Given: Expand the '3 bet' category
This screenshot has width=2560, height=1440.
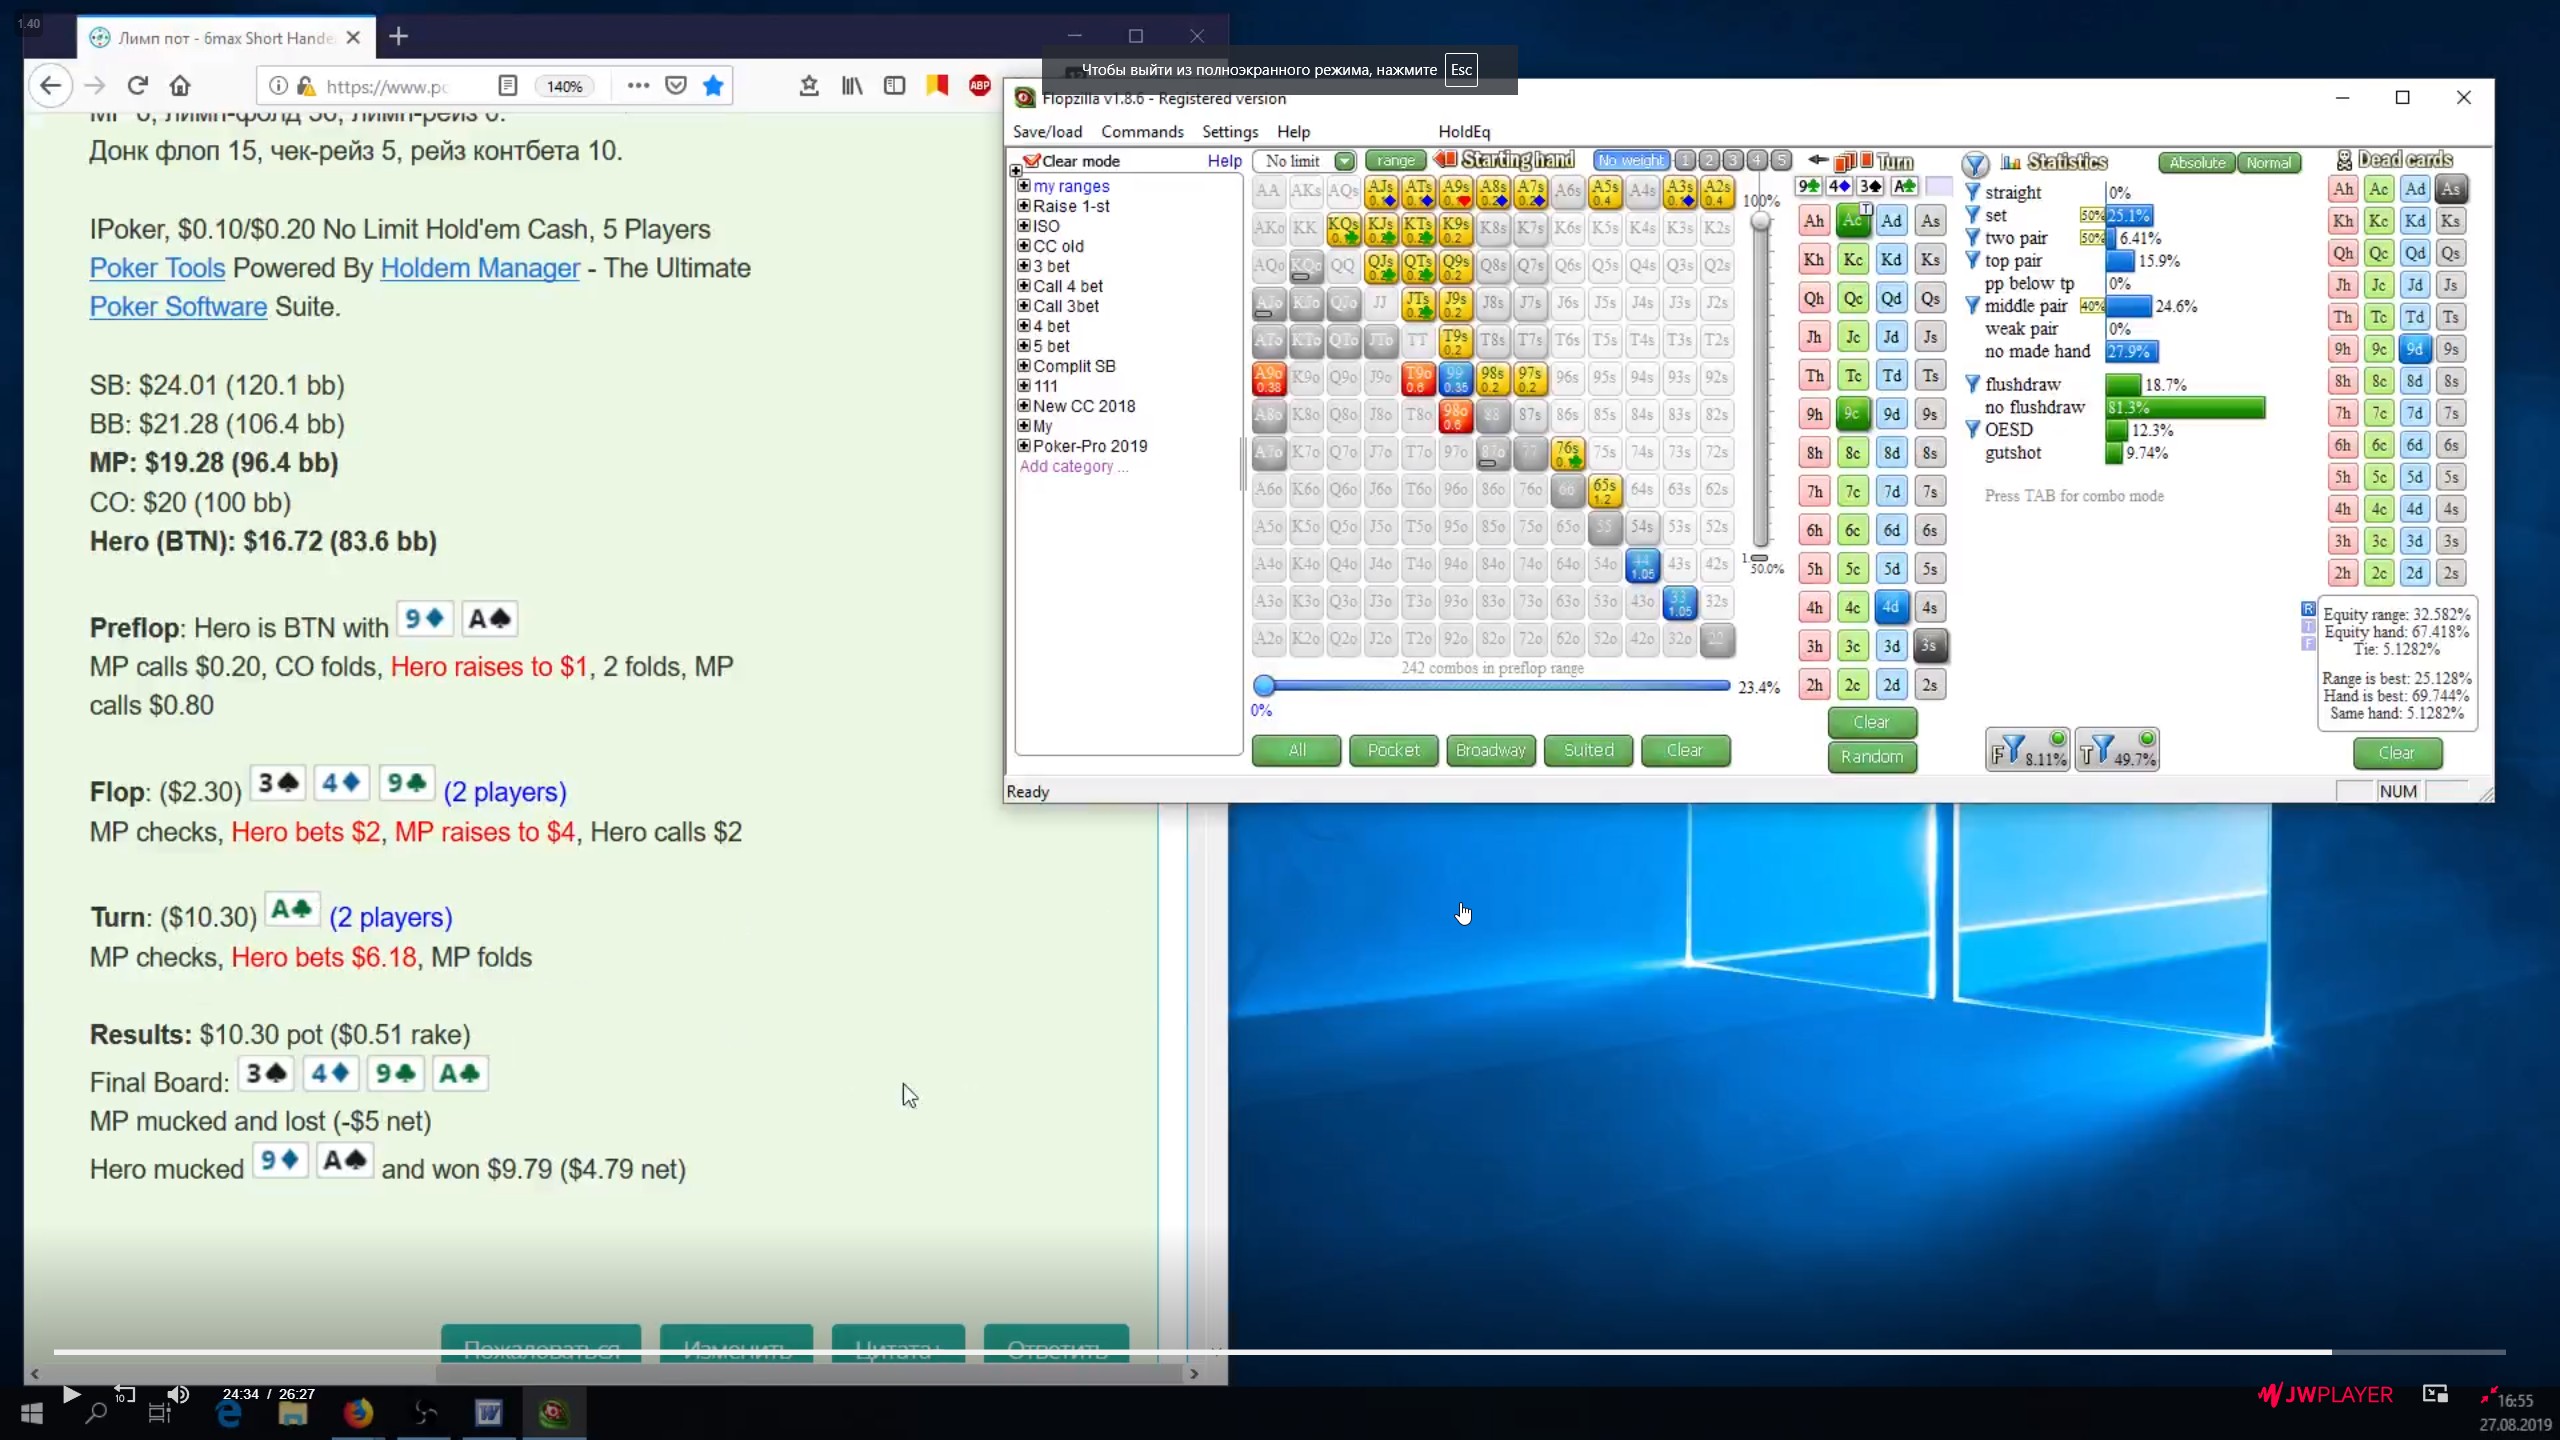Looking at the screenshot, I should tap(1023, 266).
